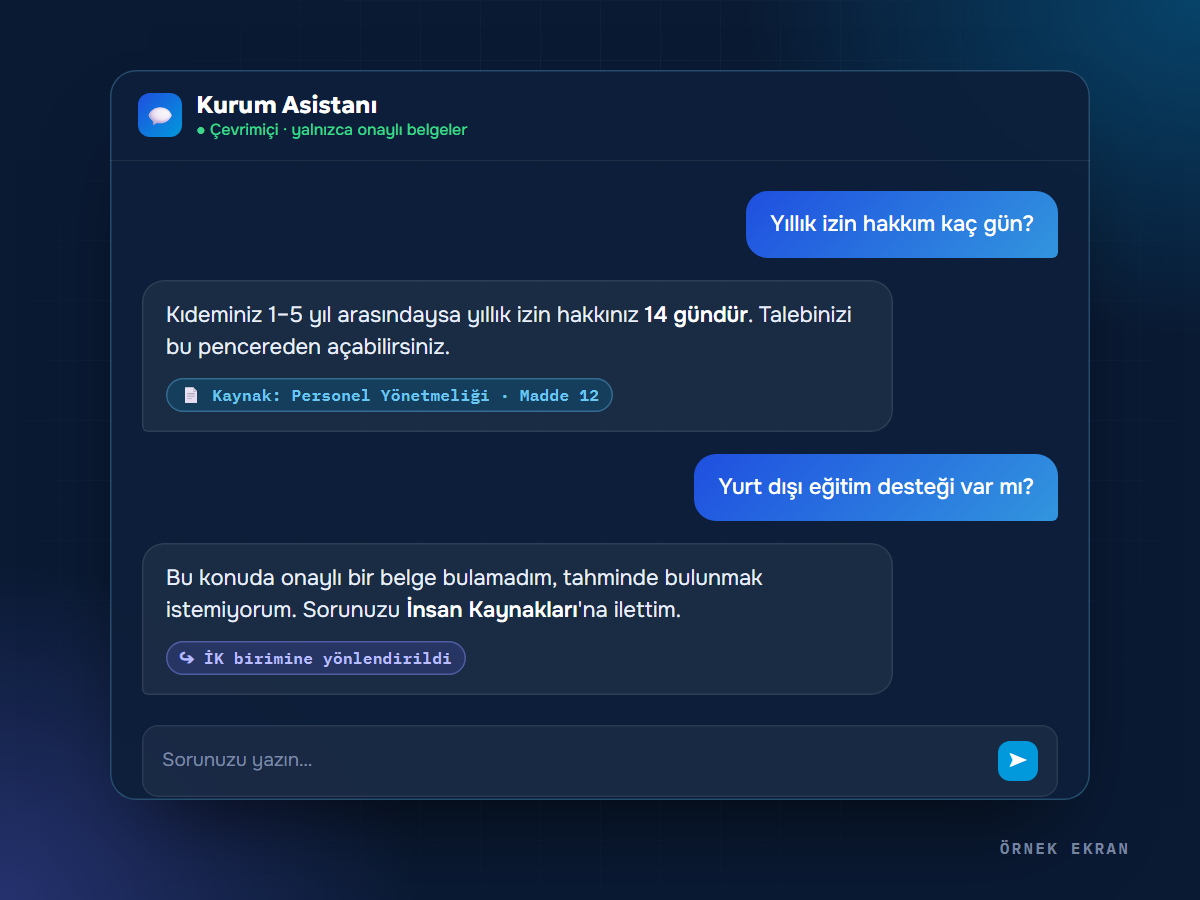Click the reply starting 'Bu konuda onaylı bir belge'

pyautogui.click(x=517, y=619)
